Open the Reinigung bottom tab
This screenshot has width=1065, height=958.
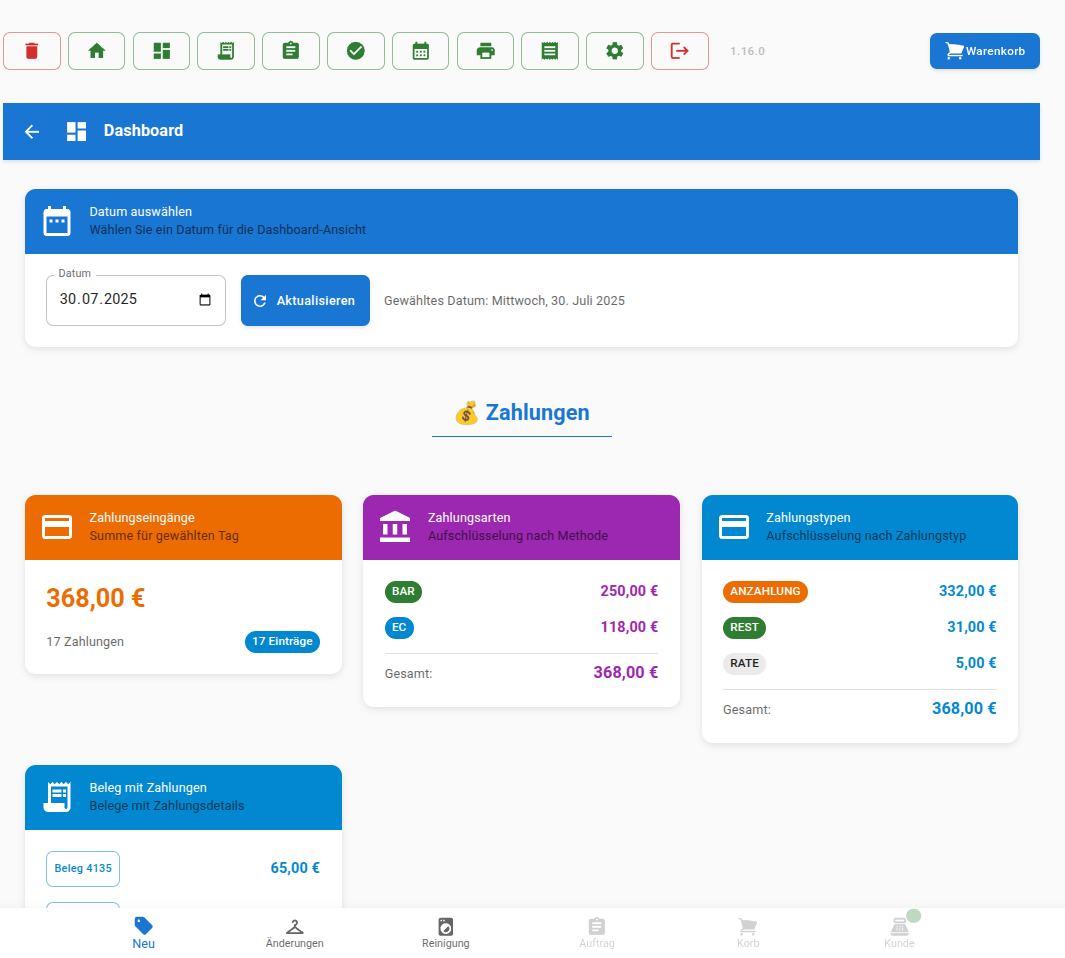point(445,932)
